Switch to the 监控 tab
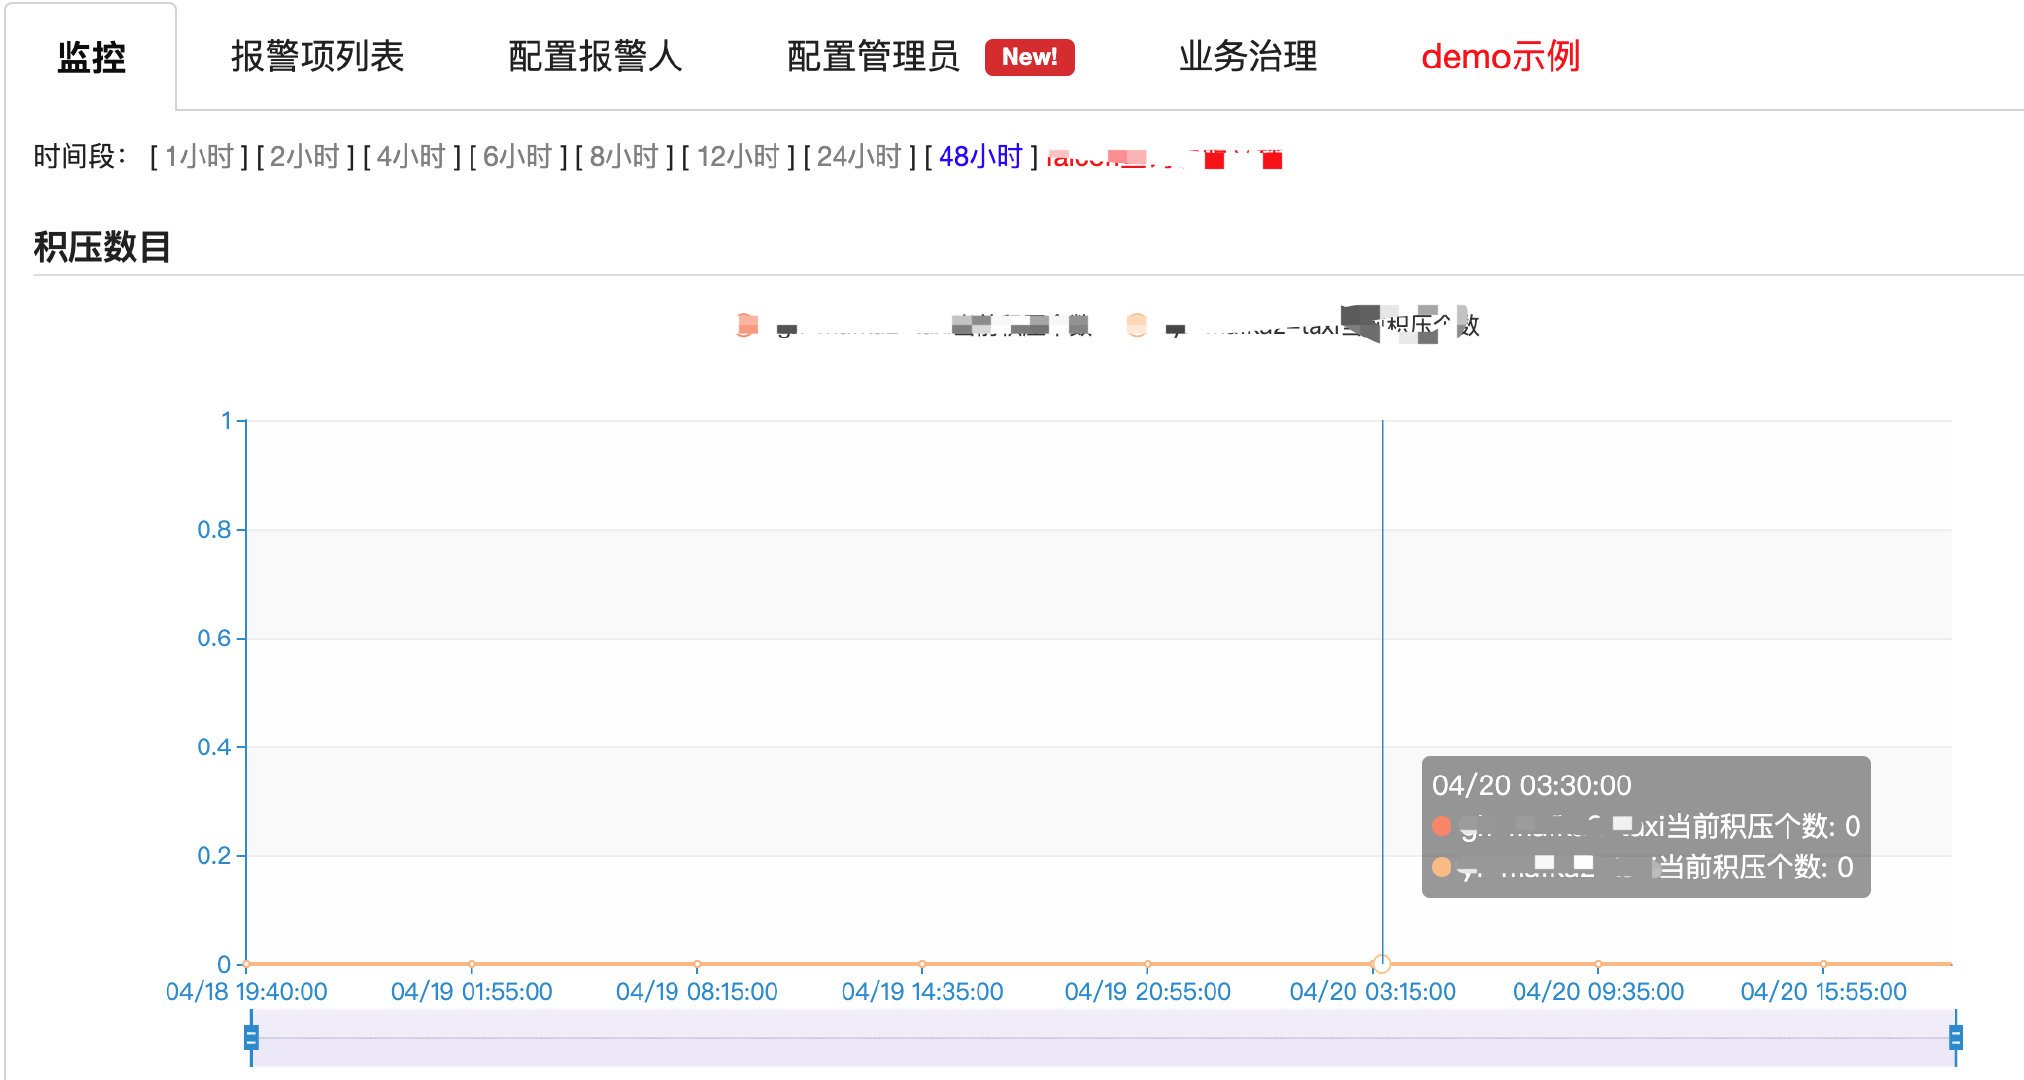The width and height of the screenshot is (2024, 1080). (91, 57)
